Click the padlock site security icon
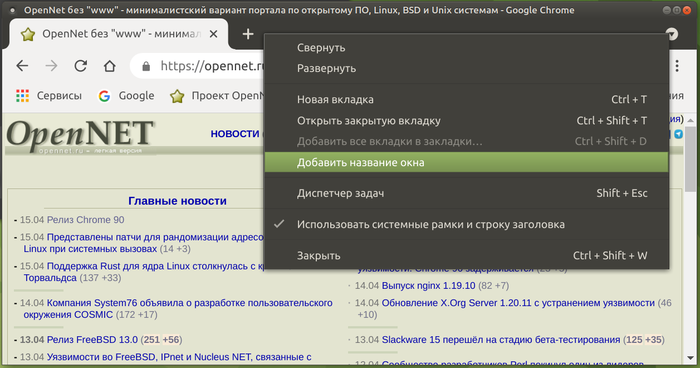Image resolution: width=700 pixels, height=368 pixels. pos(146,67)
